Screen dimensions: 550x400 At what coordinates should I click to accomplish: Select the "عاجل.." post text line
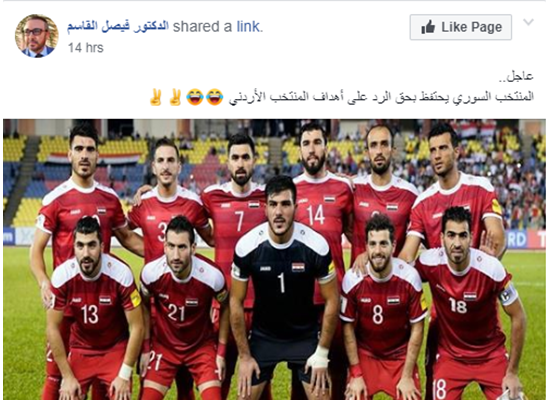coord(515,77)
